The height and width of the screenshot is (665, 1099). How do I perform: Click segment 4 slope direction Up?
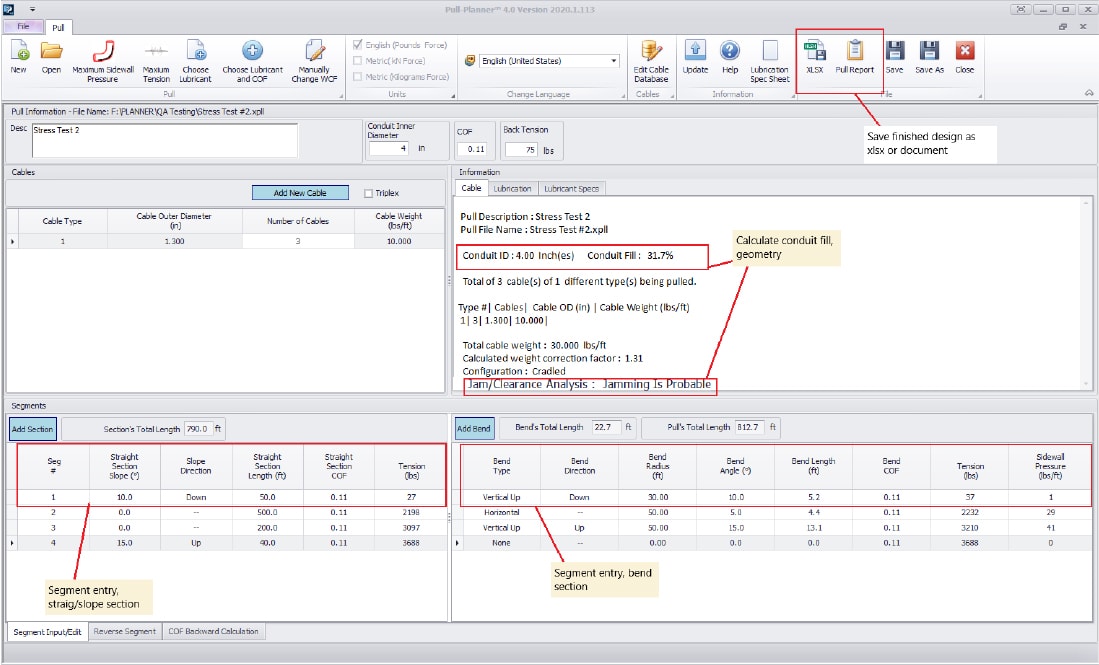(x=196, y=543)
